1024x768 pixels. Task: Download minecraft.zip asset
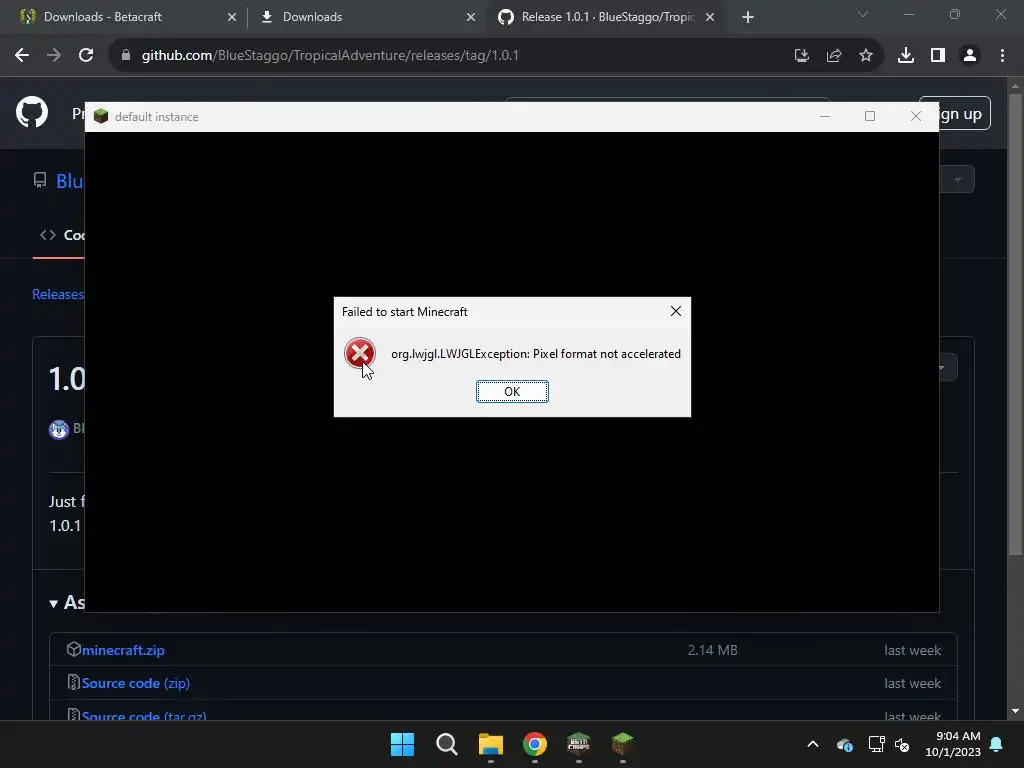tap(123, 650)
